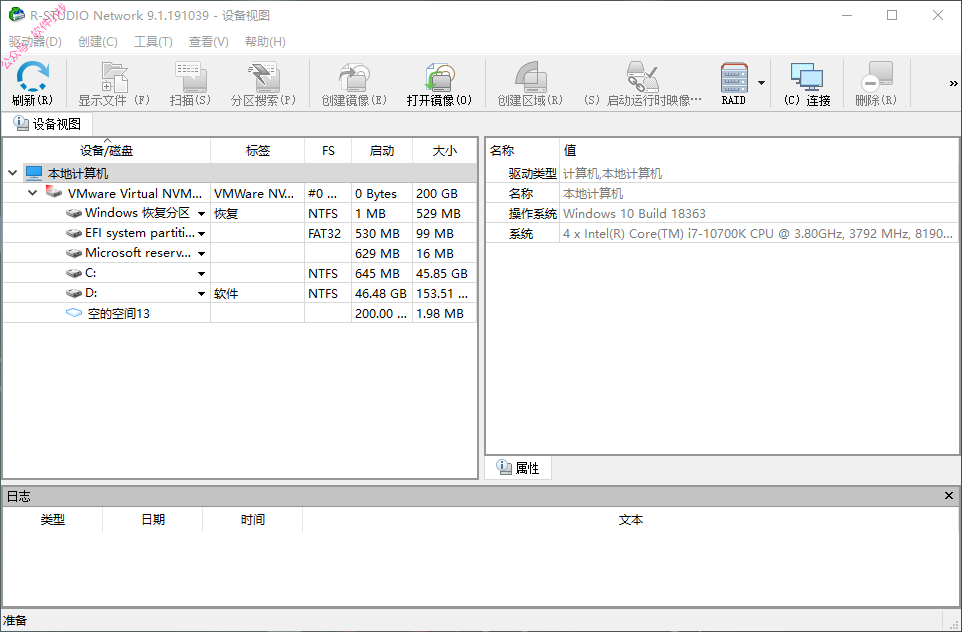Collapse the 本地计算机 tree node
Viewport: 962px width, 632px height.
point(12,173)
